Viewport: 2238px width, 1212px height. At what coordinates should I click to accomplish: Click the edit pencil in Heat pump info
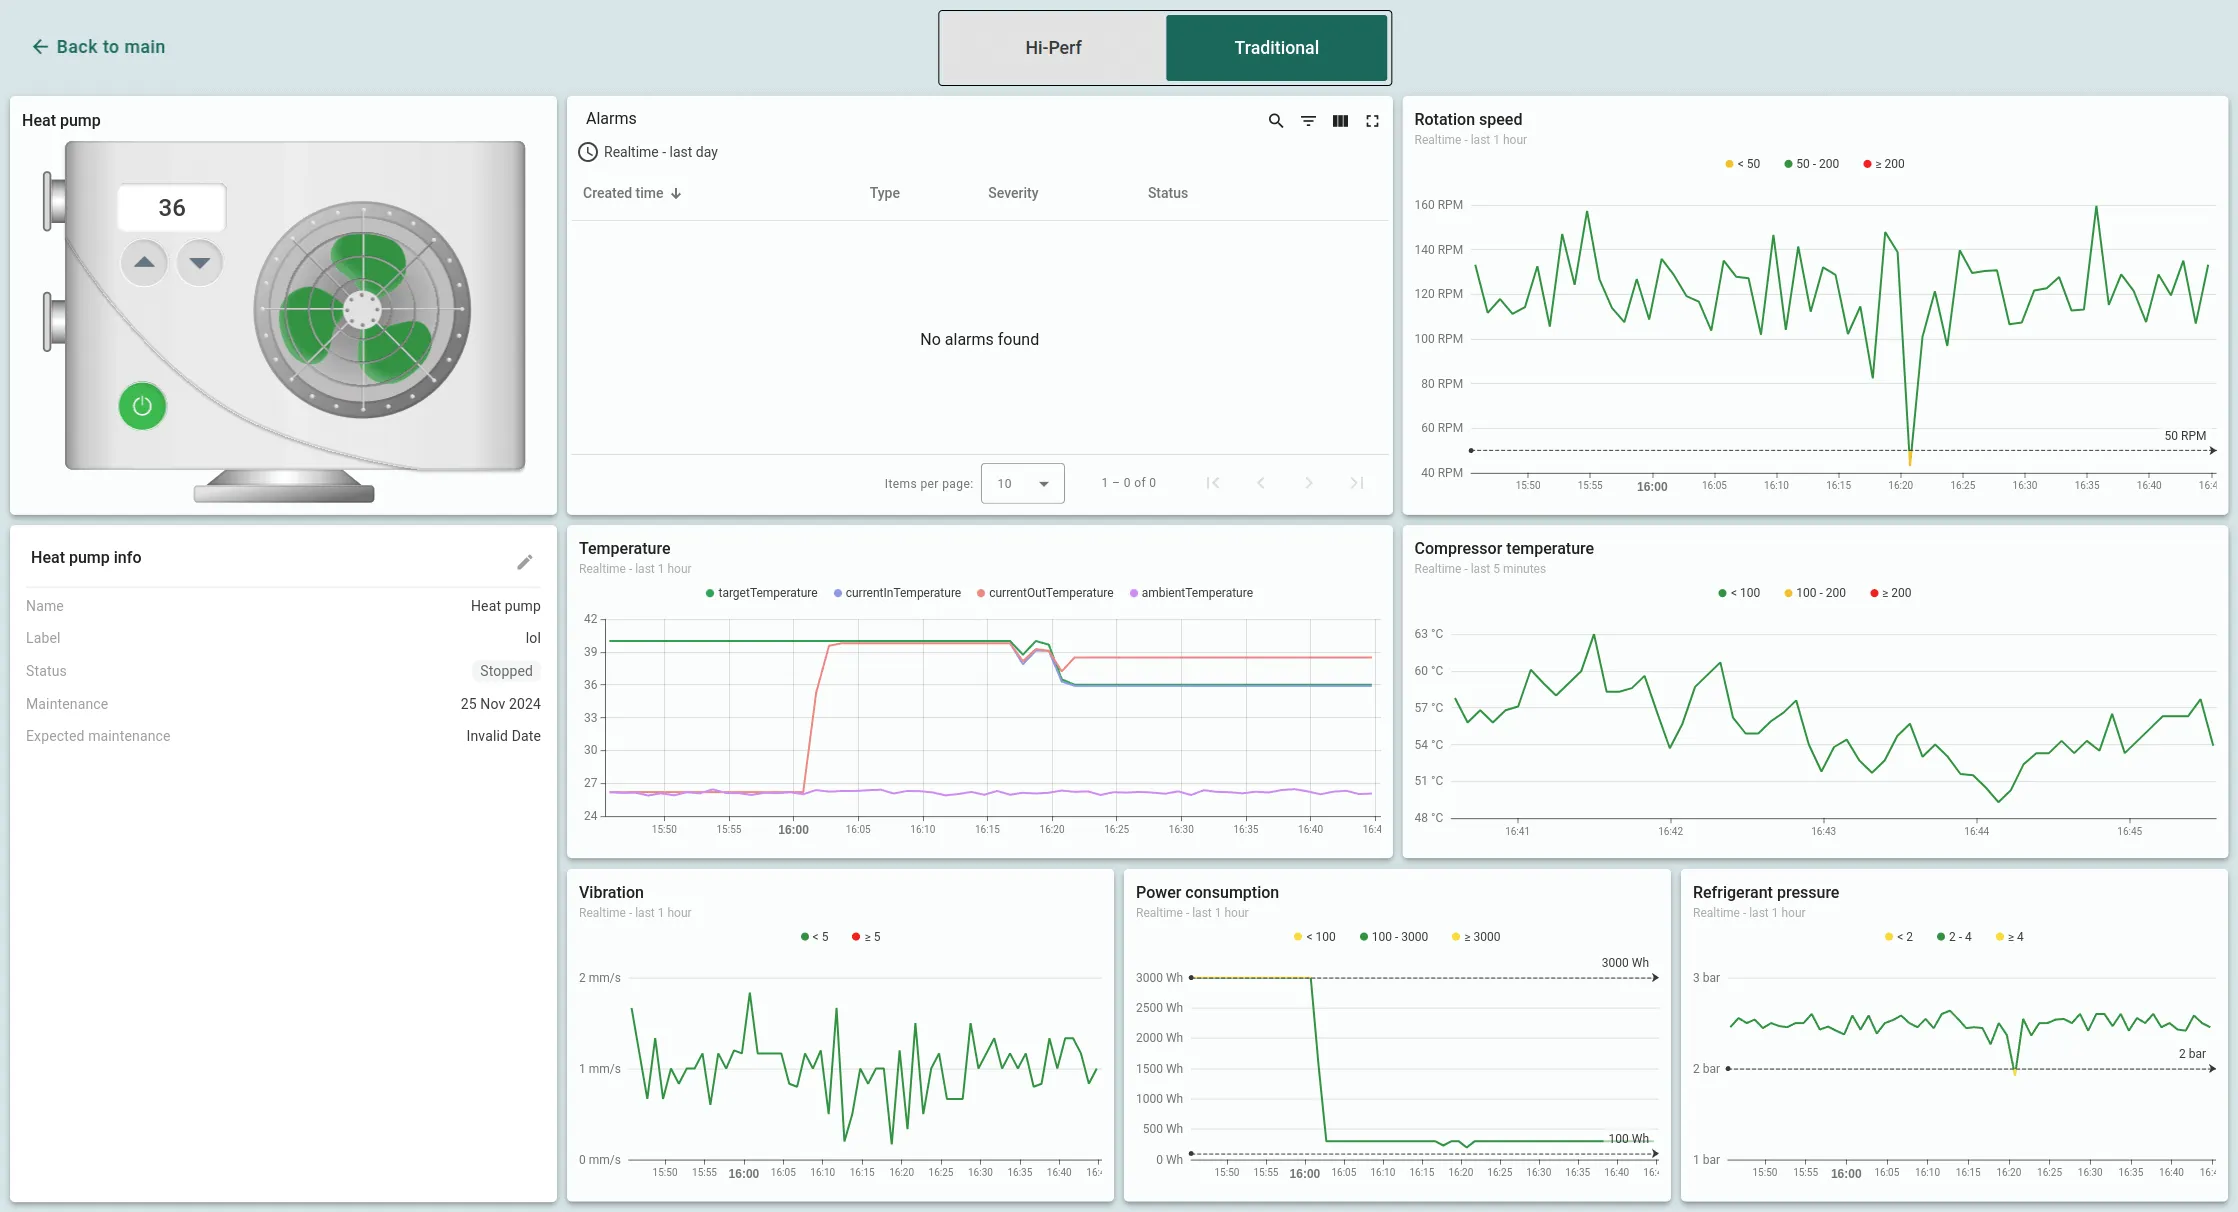click(524, 562)
